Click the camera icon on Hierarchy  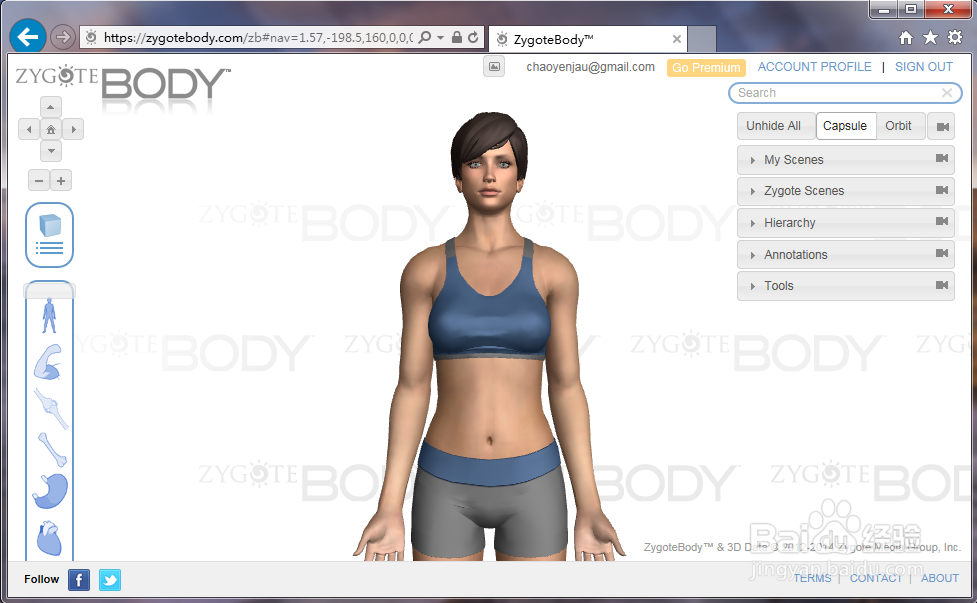(x=941, y=221)
